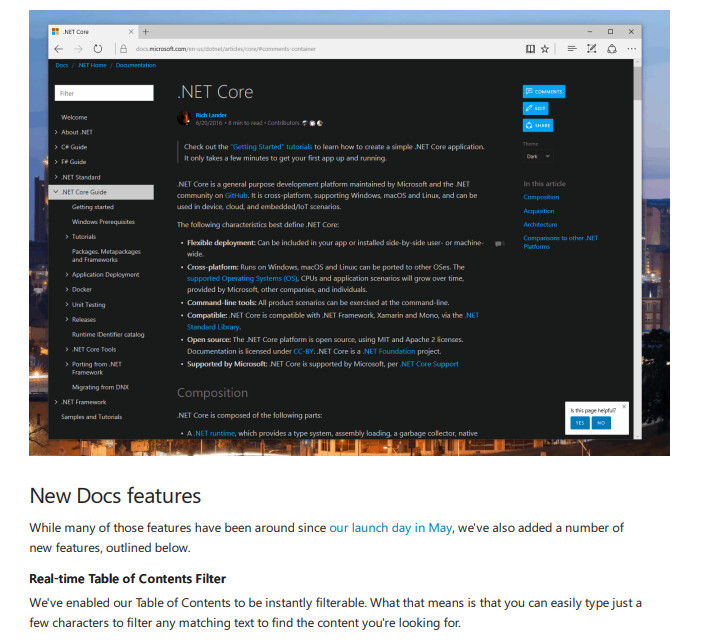
Task: Open Migrating from DNX item
Action: click(100, 387)
